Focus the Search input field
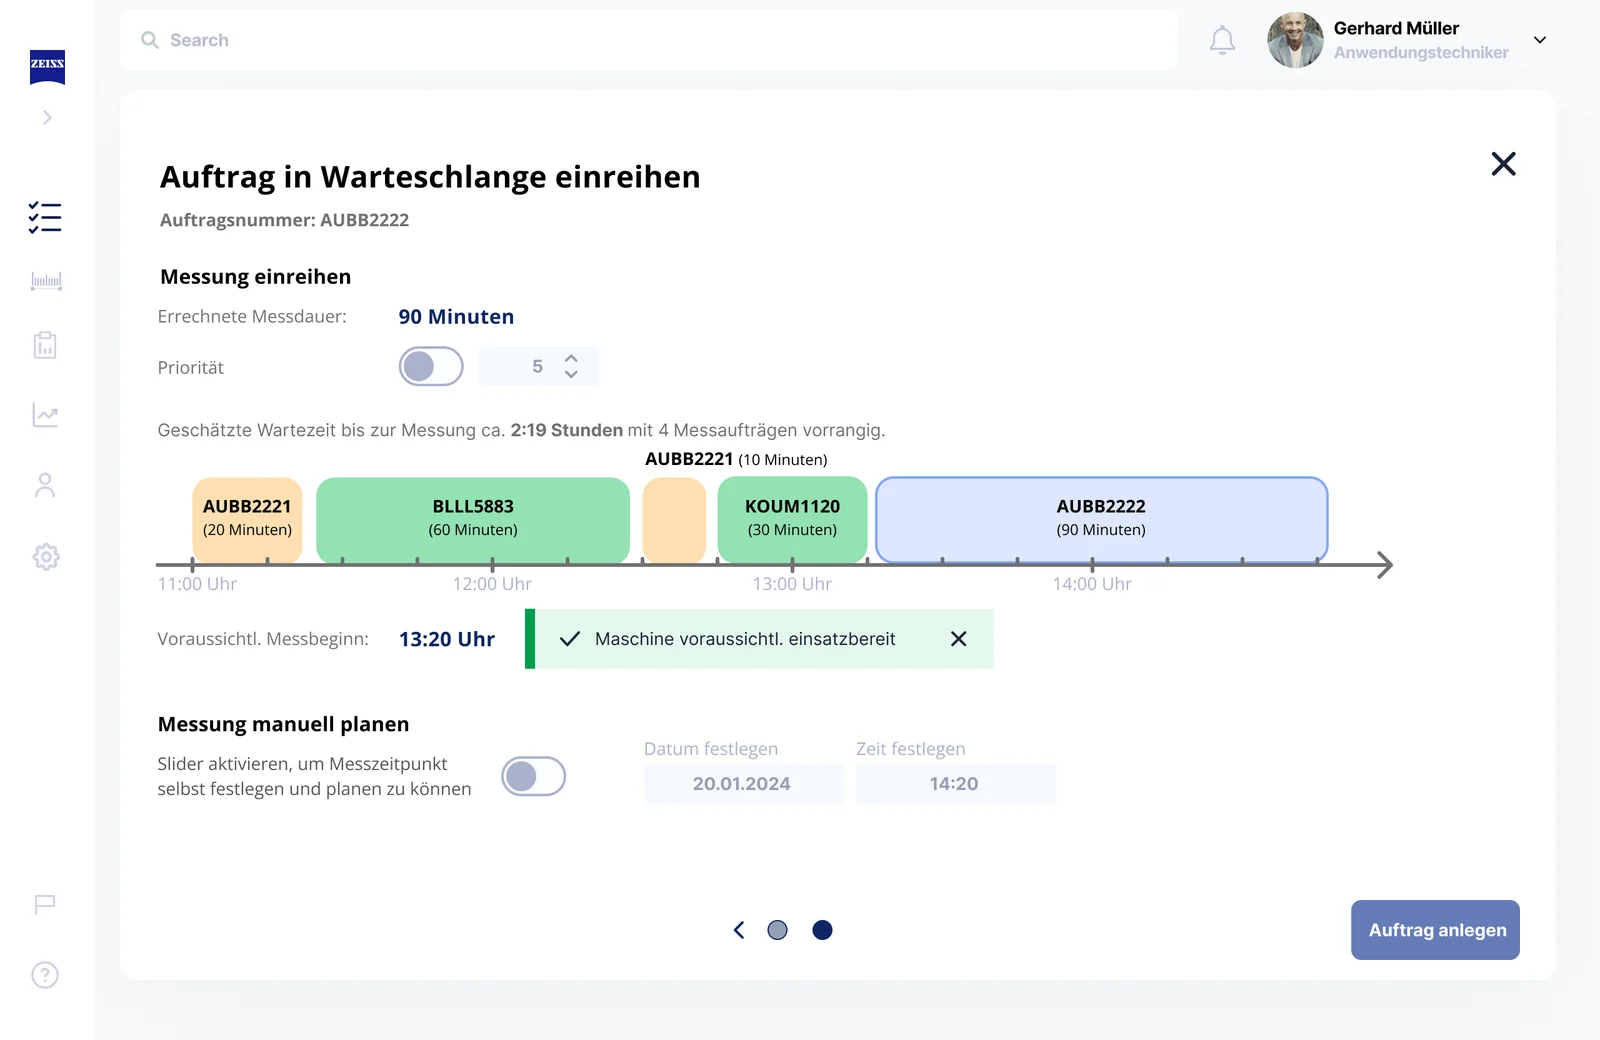The height and width of the screenshot is (1040, 1600). (x=648, y=40)
